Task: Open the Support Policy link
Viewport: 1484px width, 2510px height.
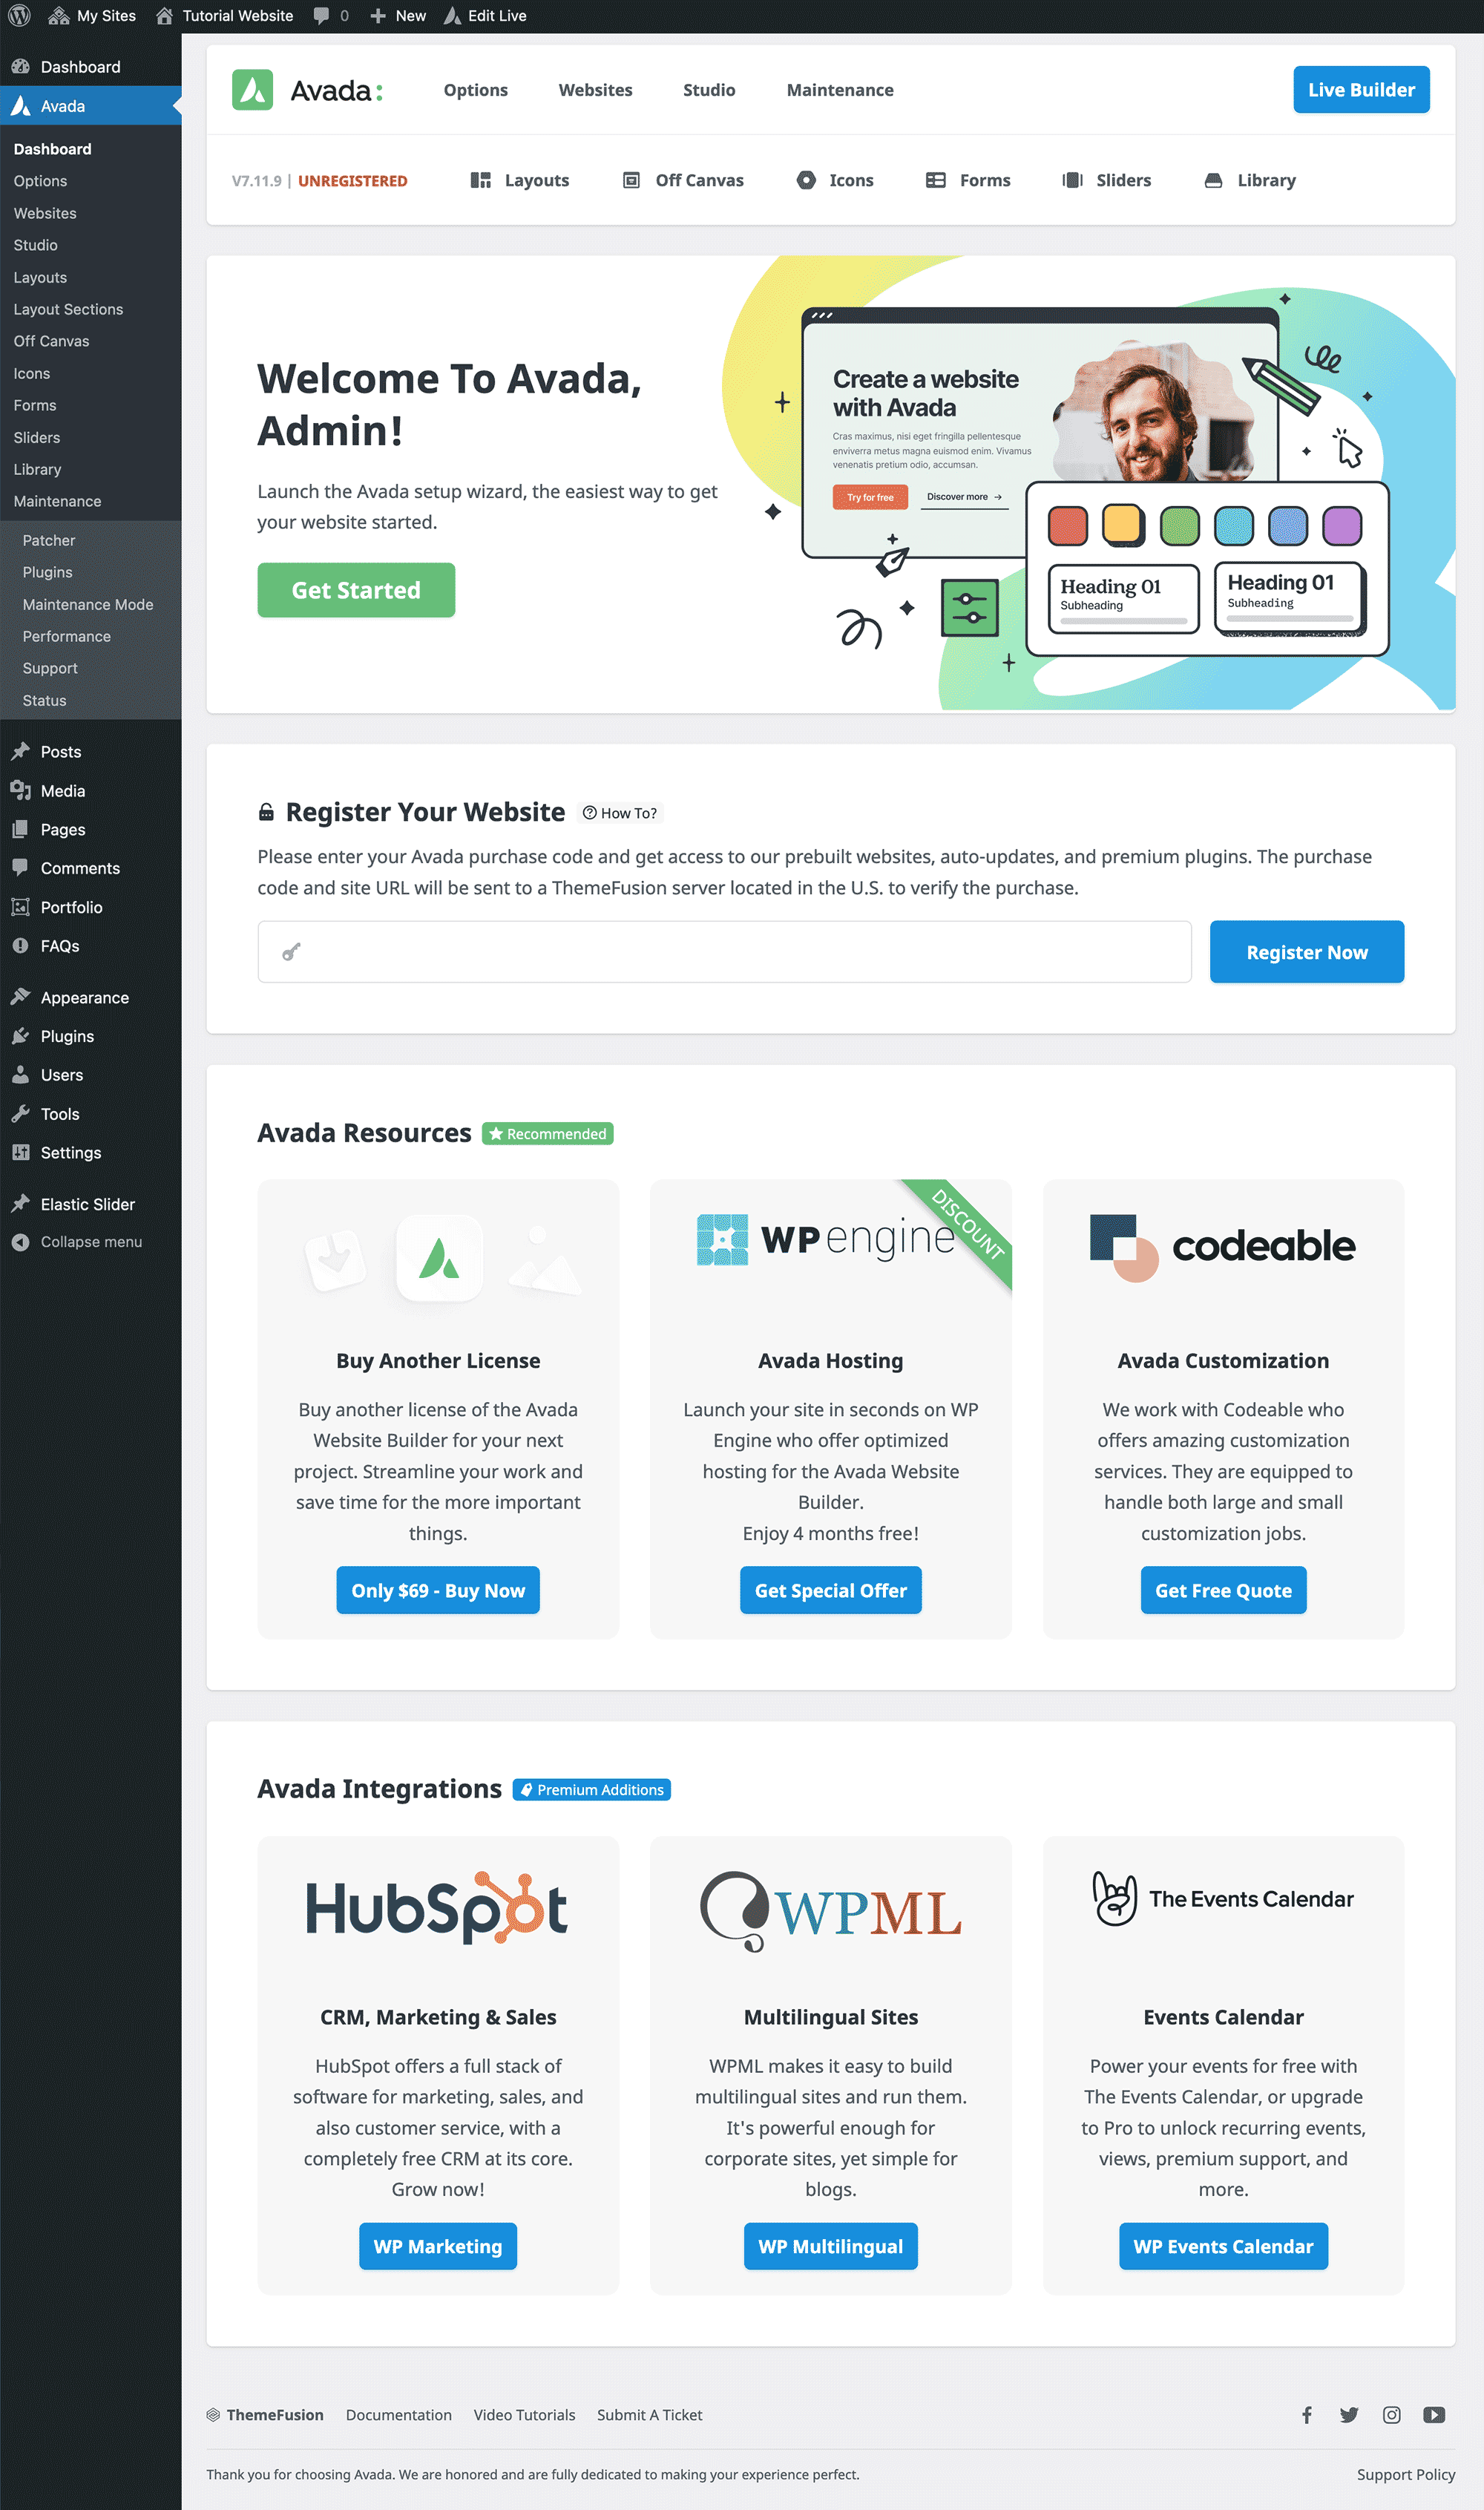Action: pos(1405,2474)
